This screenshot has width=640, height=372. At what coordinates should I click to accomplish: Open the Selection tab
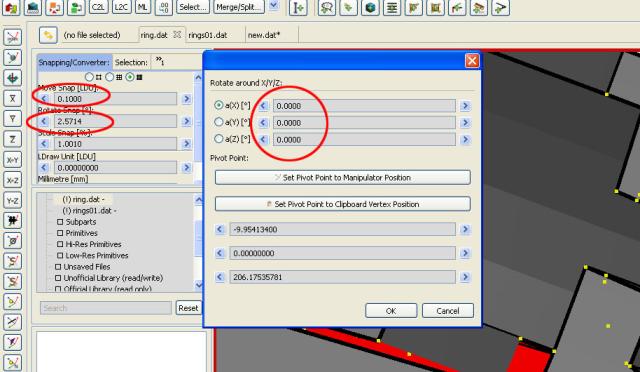tap(131, 62)
